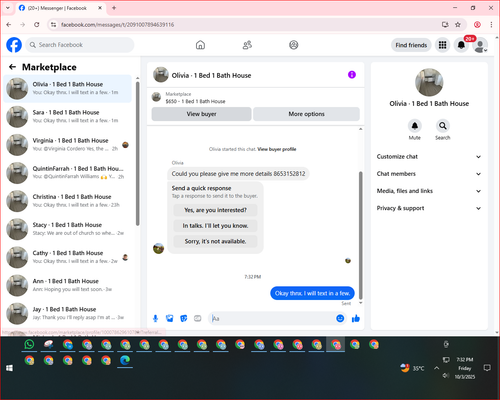Click the More options button
Viewport: 500px width, 400px height.
[306, 114]
